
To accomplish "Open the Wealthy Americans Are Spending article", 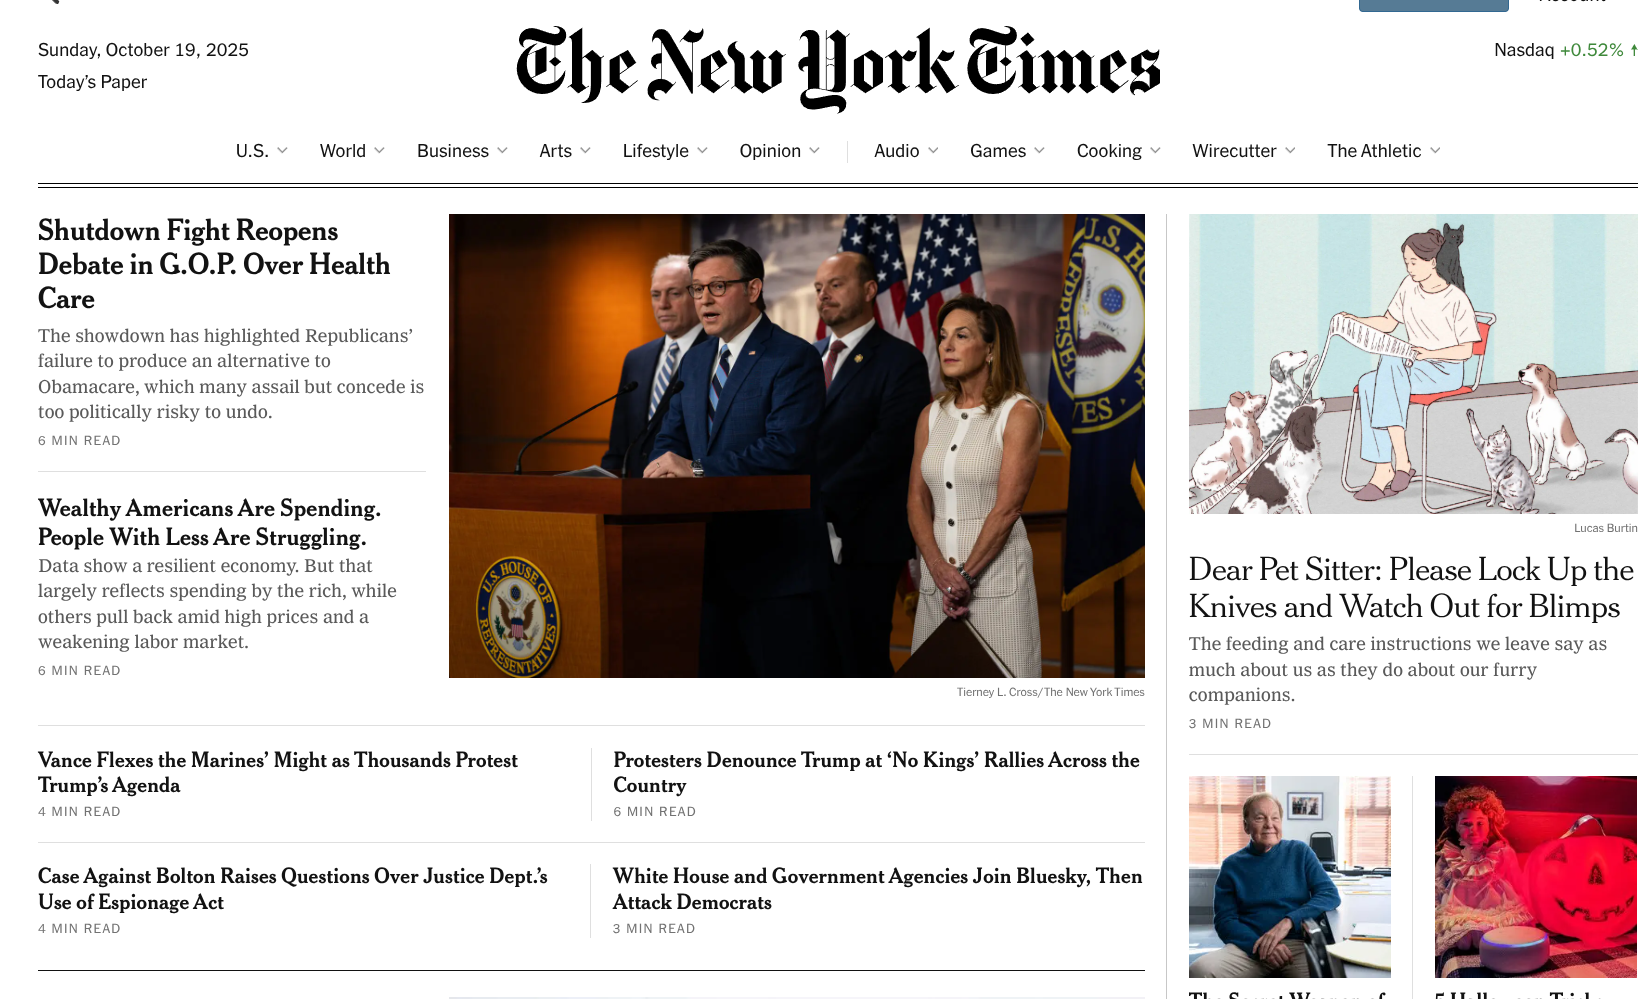I will [x=209, y=523].
